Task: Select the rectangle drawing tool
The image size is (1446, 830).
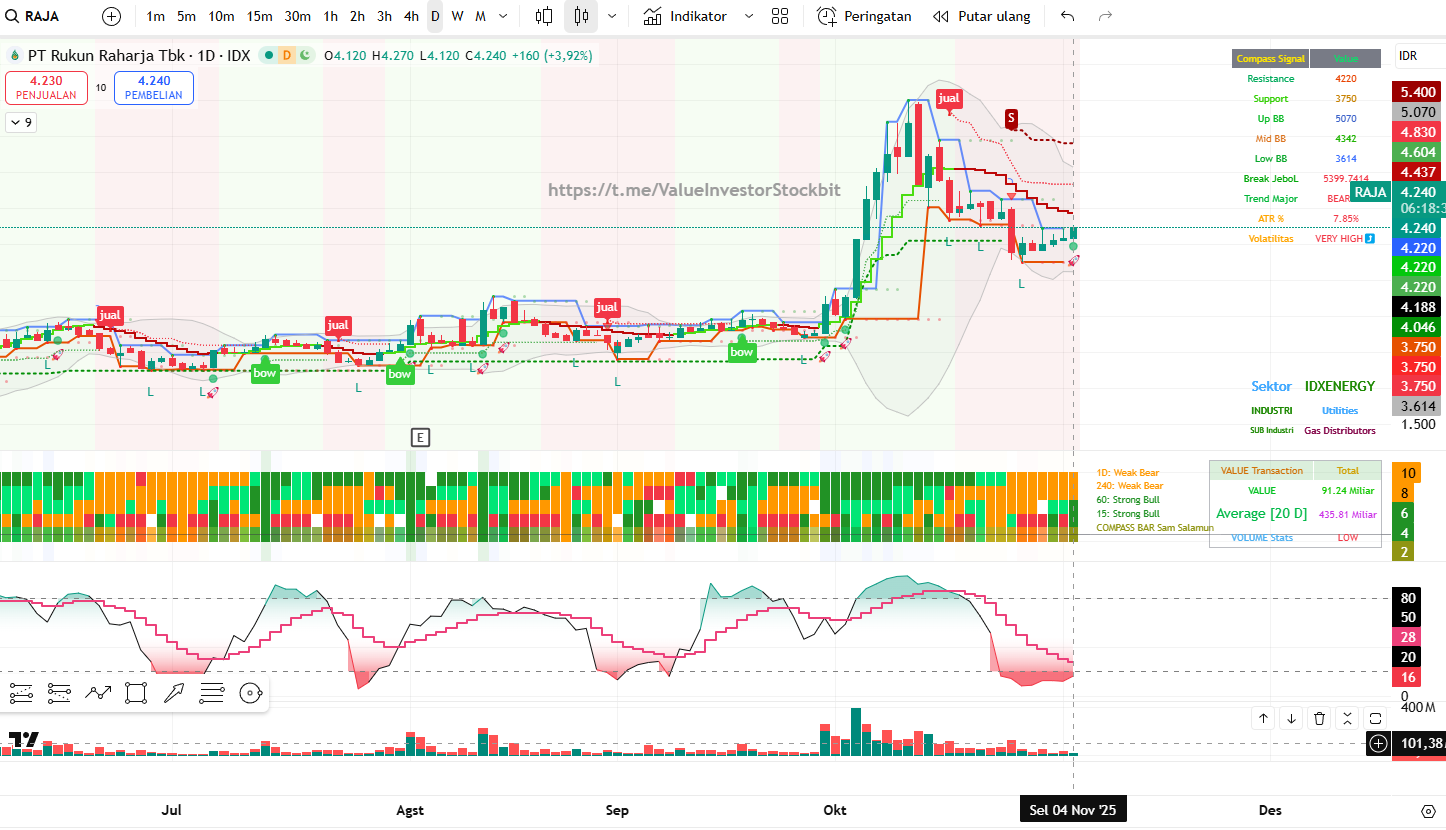Action: coord(136,692)
